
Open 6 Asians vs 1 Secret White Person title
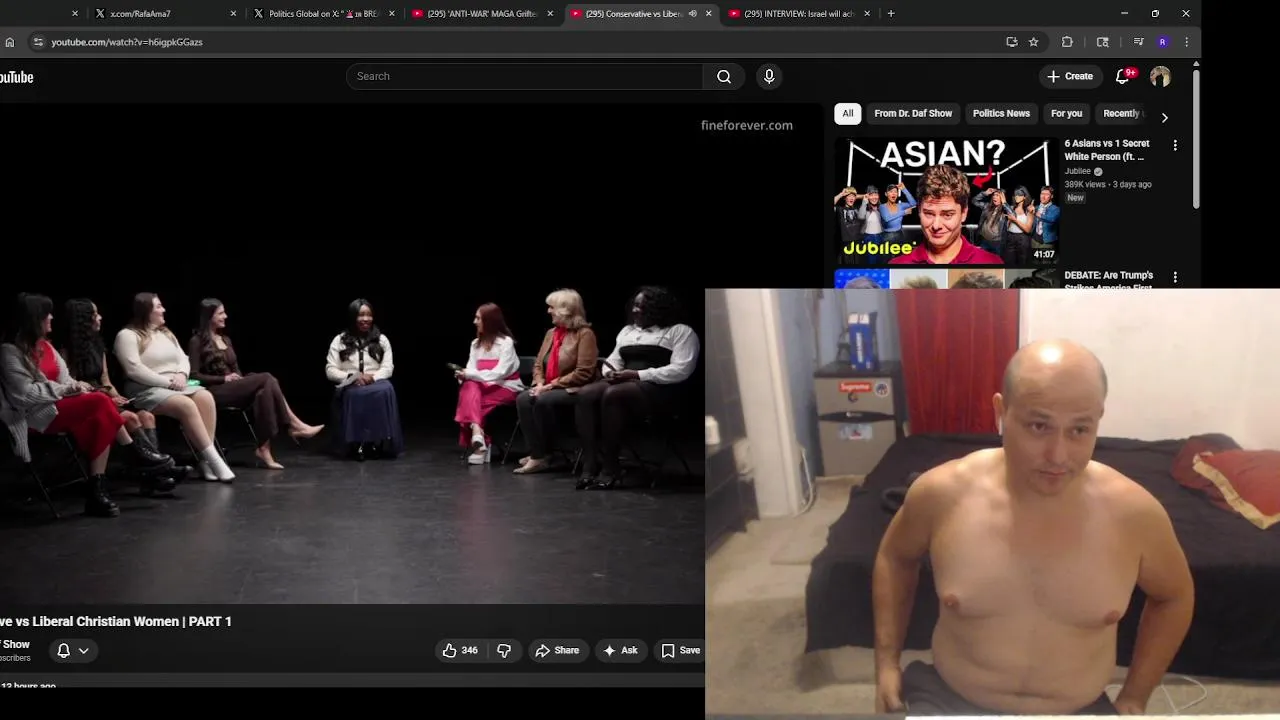point(1107,150)
